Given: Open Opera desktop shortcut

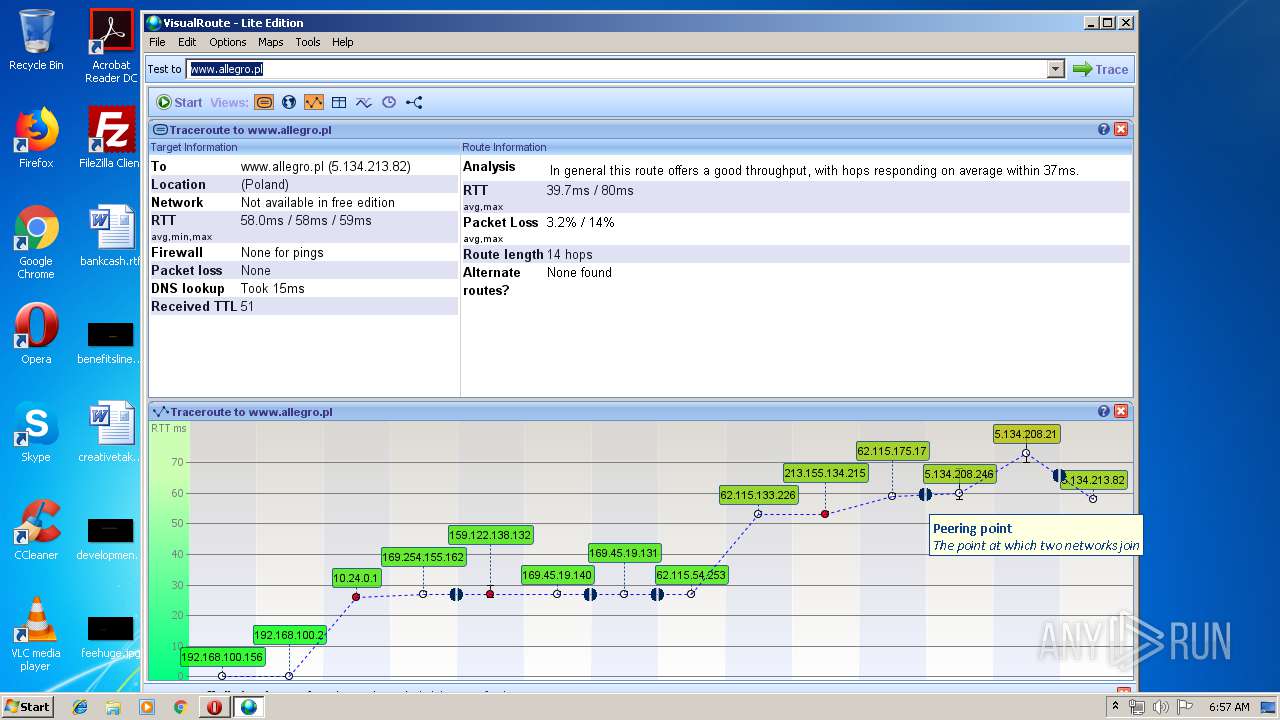Looking at the screenshot, I should click(x=36, y=334).
